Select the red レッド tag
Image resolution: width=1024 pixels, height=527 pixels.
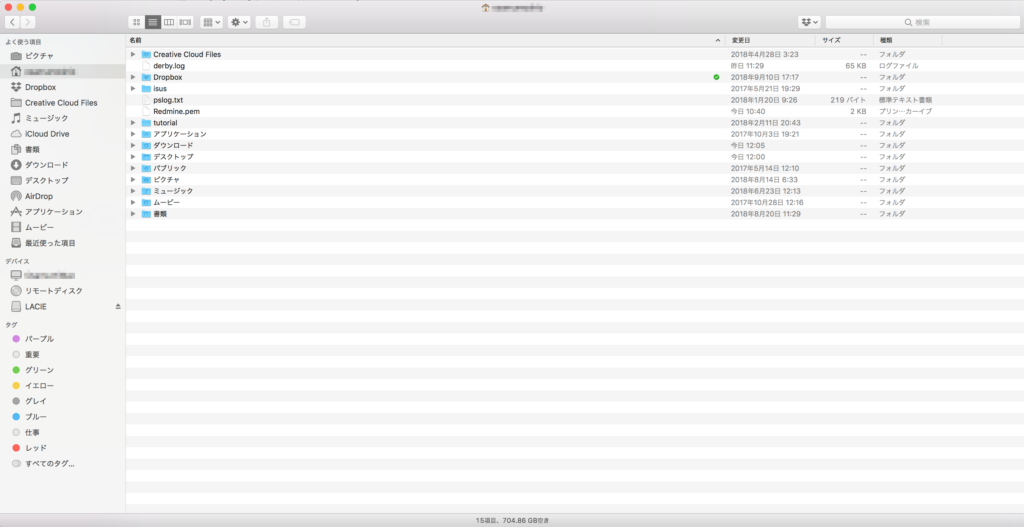click(x=35, y=448)
